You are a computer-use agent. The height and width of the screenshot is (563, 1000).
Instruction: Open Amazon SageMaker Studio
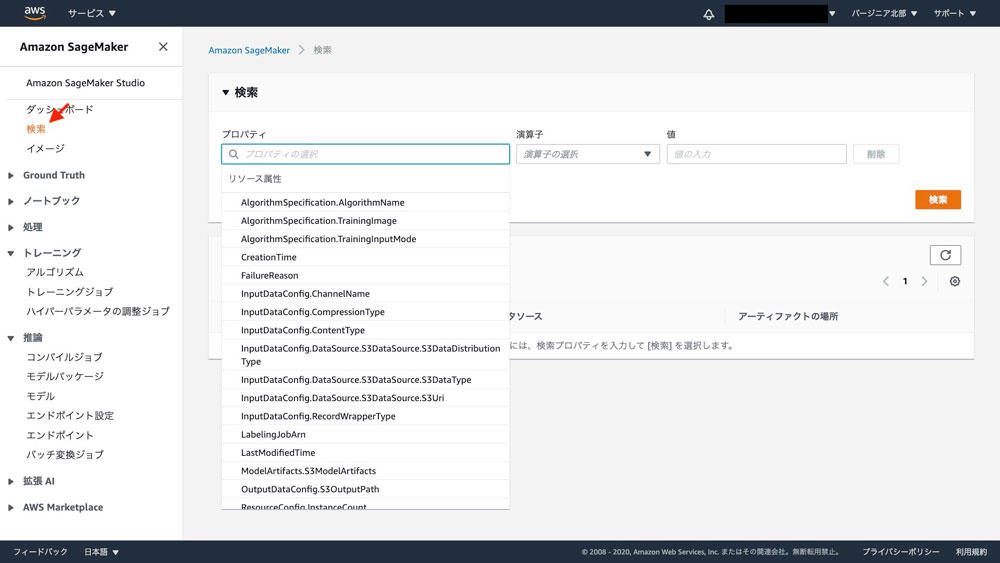coord(85,83)
